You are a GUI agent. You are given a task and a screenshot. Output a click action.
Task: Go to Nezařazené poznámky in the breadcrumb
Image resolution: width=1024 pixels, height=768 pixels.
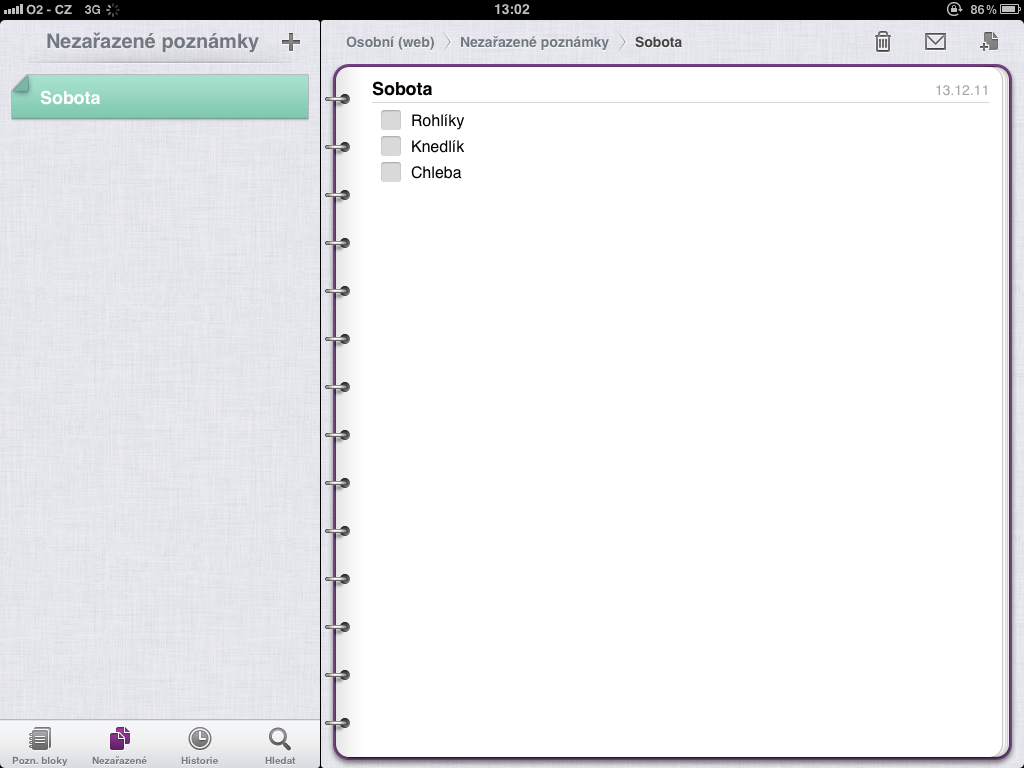tap(534, 42)
